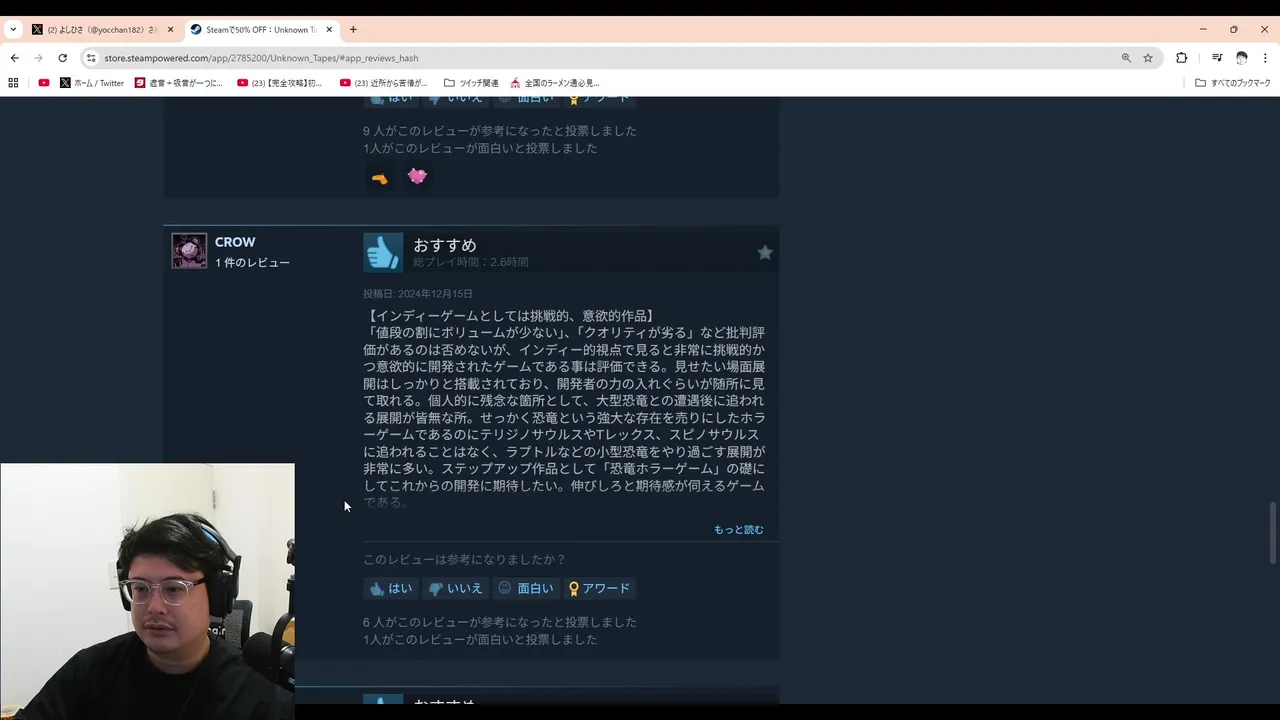The width and height of the screenshot is (1280, 720).
Task: Open the 全国のラーメン通必見 bookmark
Action: 555,83
